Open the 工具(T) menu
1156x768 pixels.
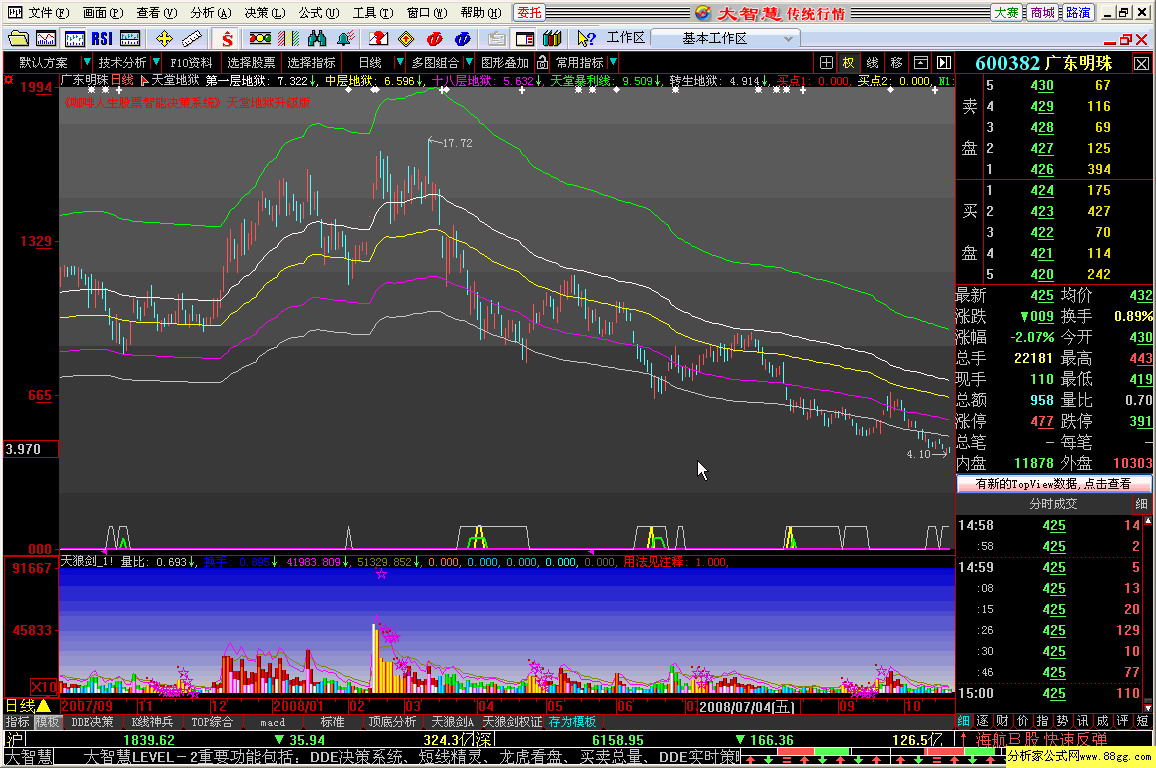click(373, 13)
